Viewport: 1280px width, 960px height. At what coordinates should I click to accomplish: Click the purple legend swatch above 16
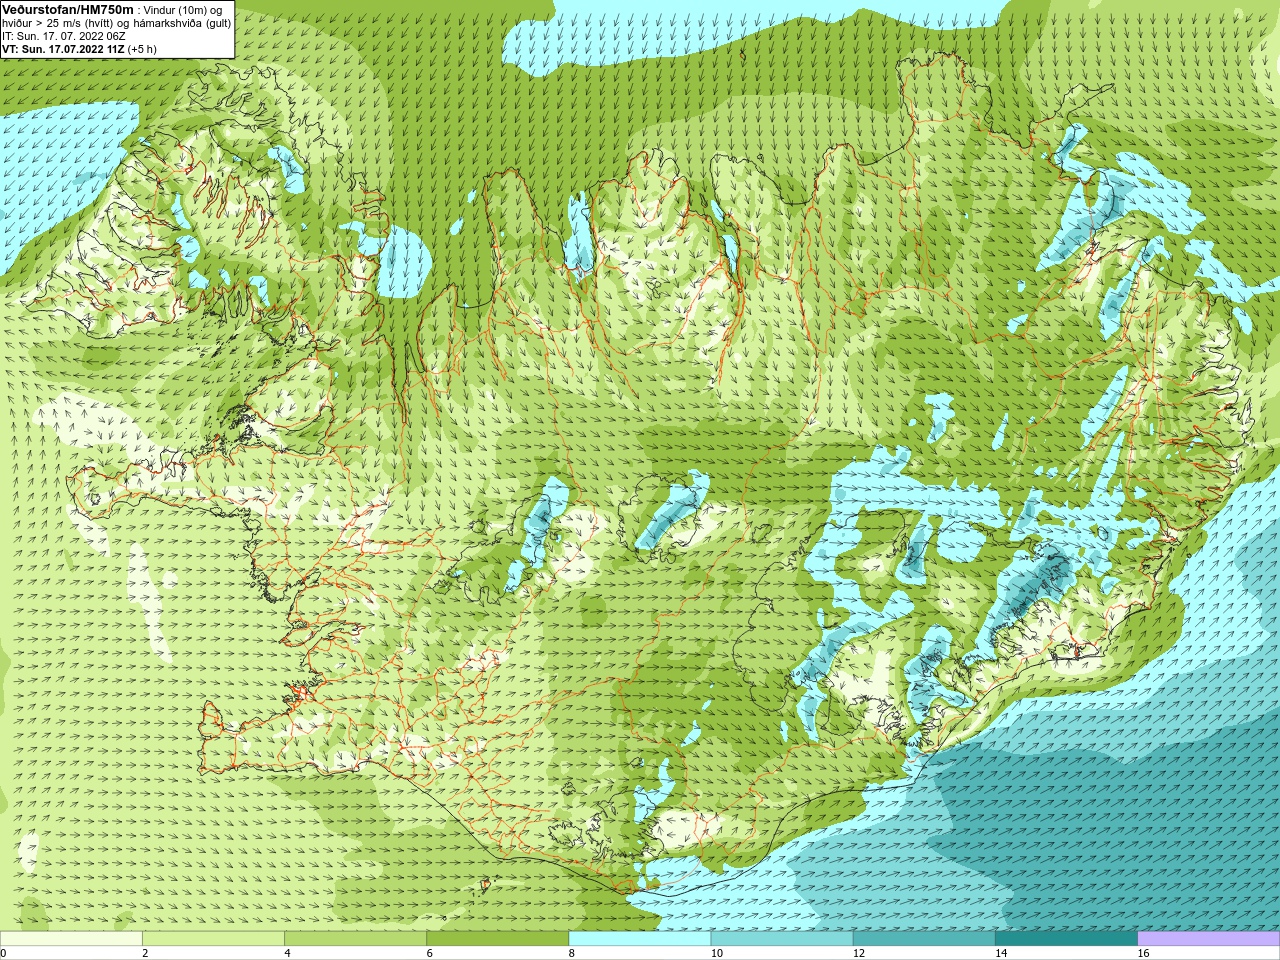click(1209, 938)
